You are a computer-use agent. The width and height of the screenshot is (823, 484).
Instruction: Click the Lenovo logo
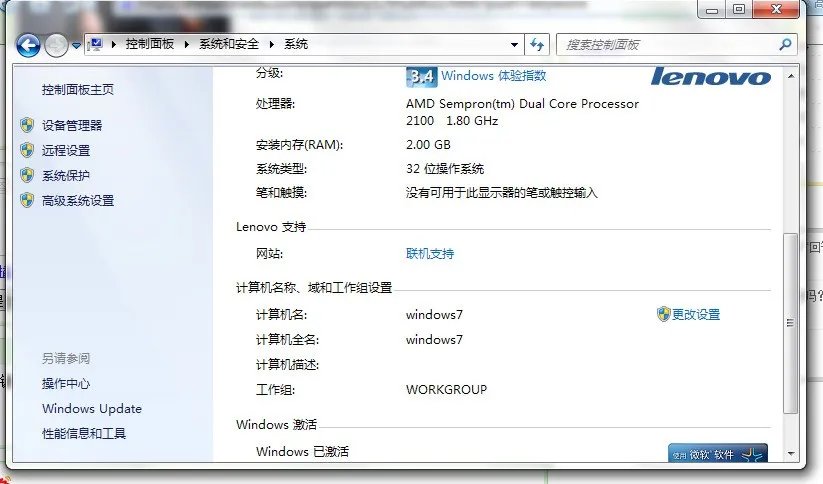(x=711, y=77)
